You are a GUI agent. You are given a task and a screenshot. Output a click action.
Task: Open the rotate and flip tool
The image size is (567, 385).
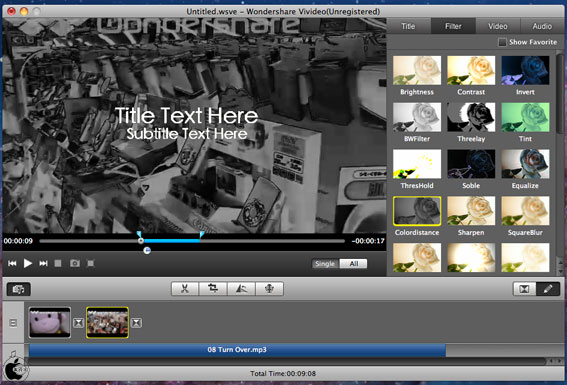pos(241,289)
